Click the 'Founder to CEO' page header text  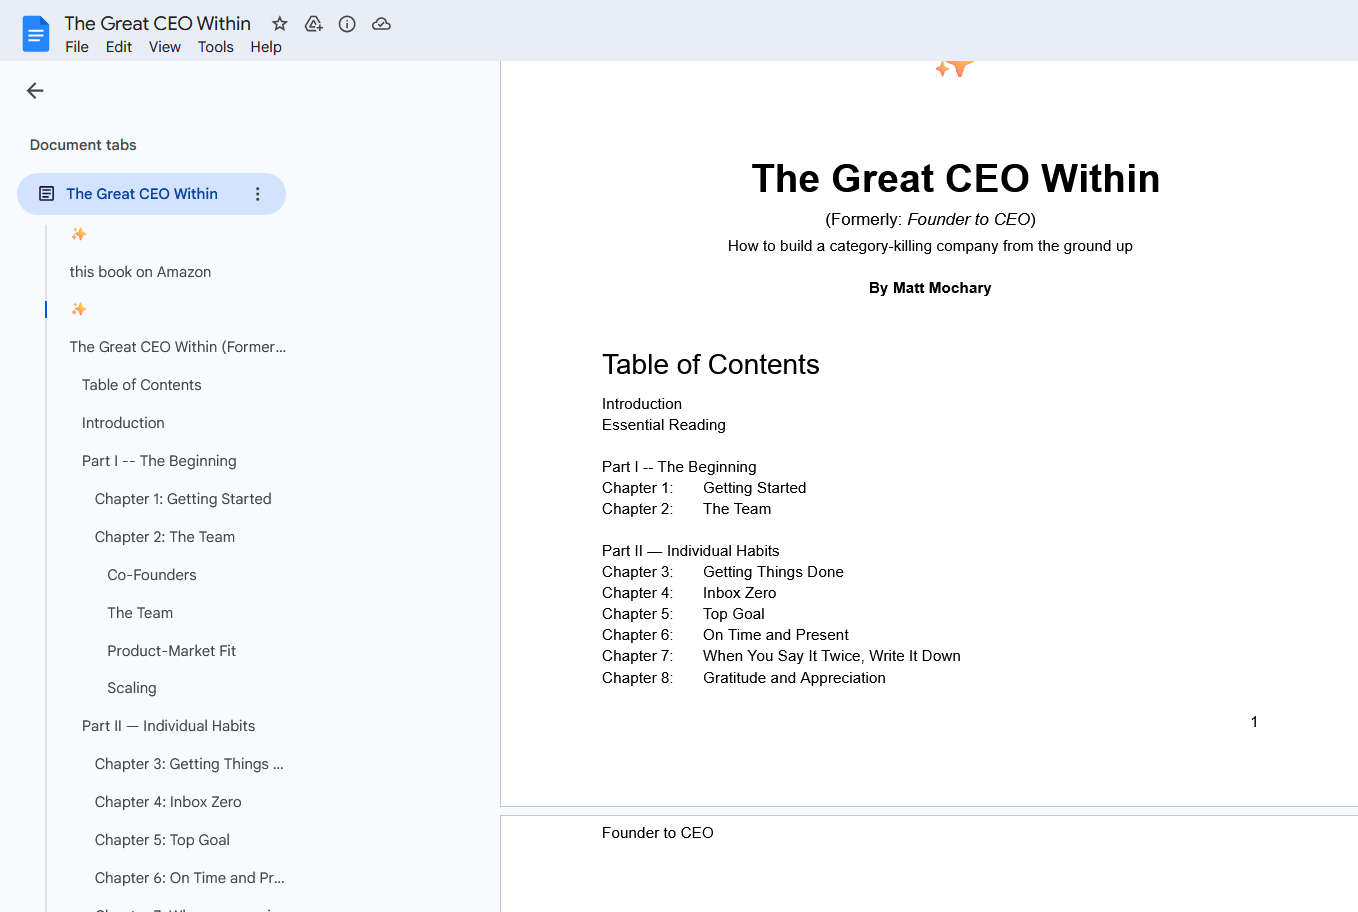tap(658, 833)
